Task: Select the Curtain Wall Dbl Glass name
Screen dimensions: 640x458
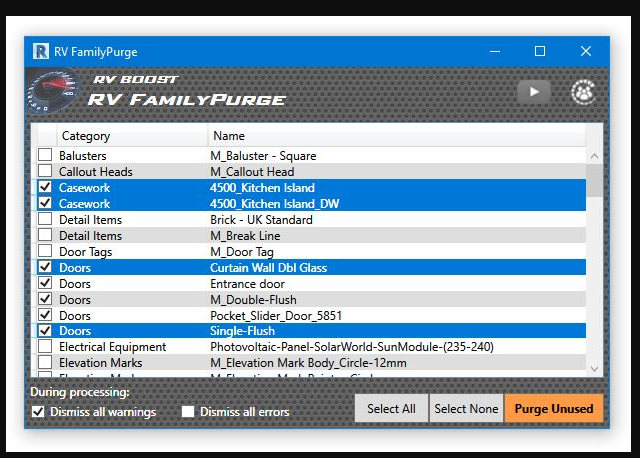Action: tap(269, 268)
